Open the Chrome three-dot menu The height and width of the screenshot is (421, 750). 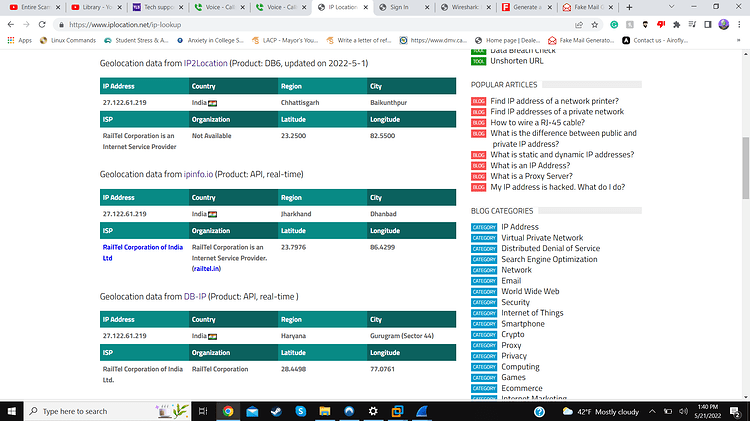(739, 24)
